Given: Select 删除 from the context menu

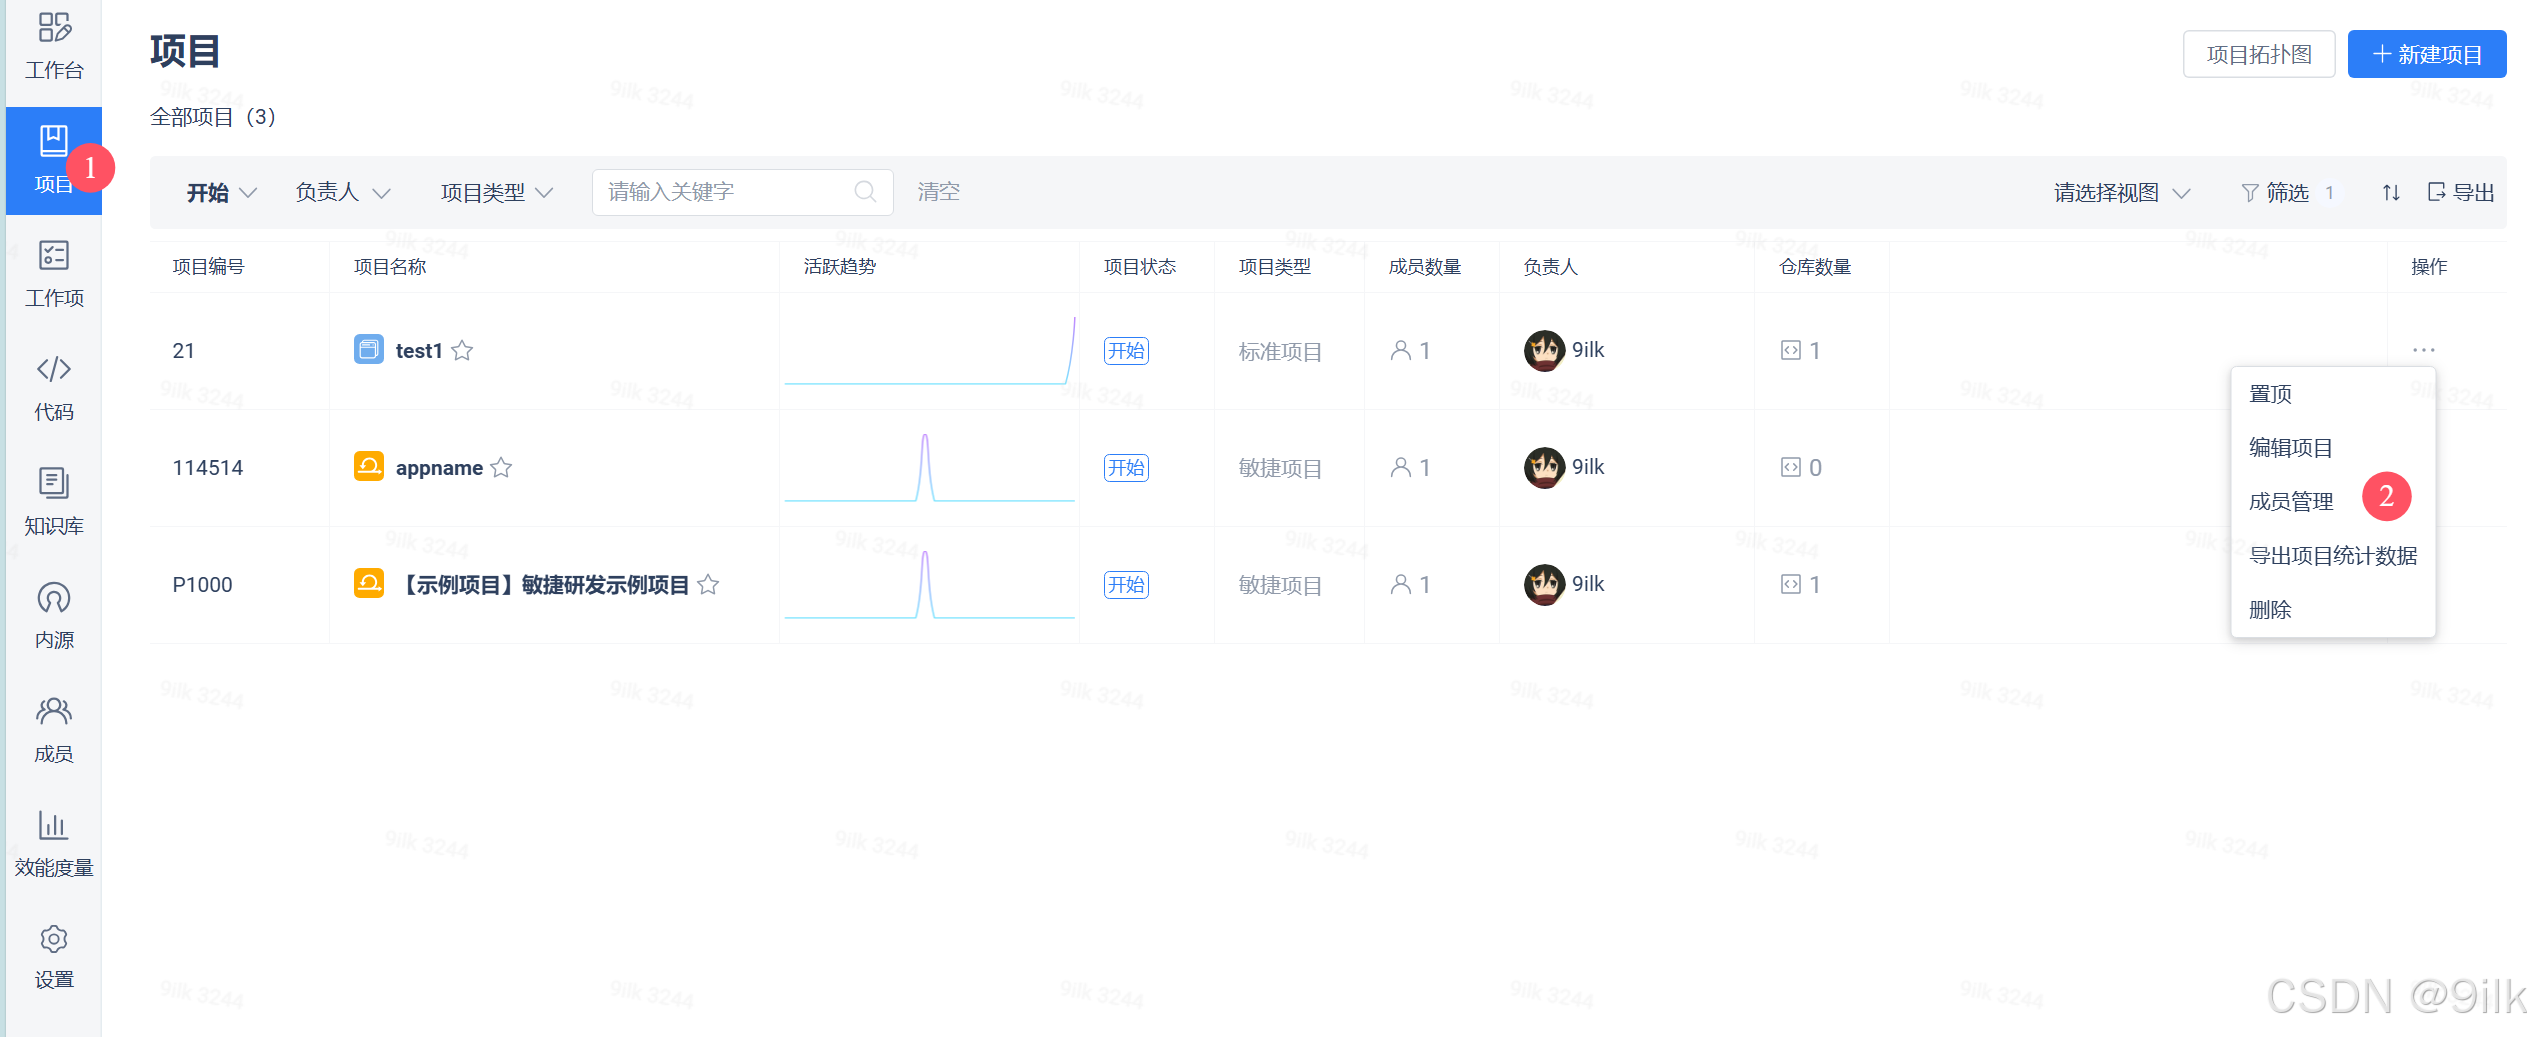Looking at the screenshot, I should point(2333,610).
